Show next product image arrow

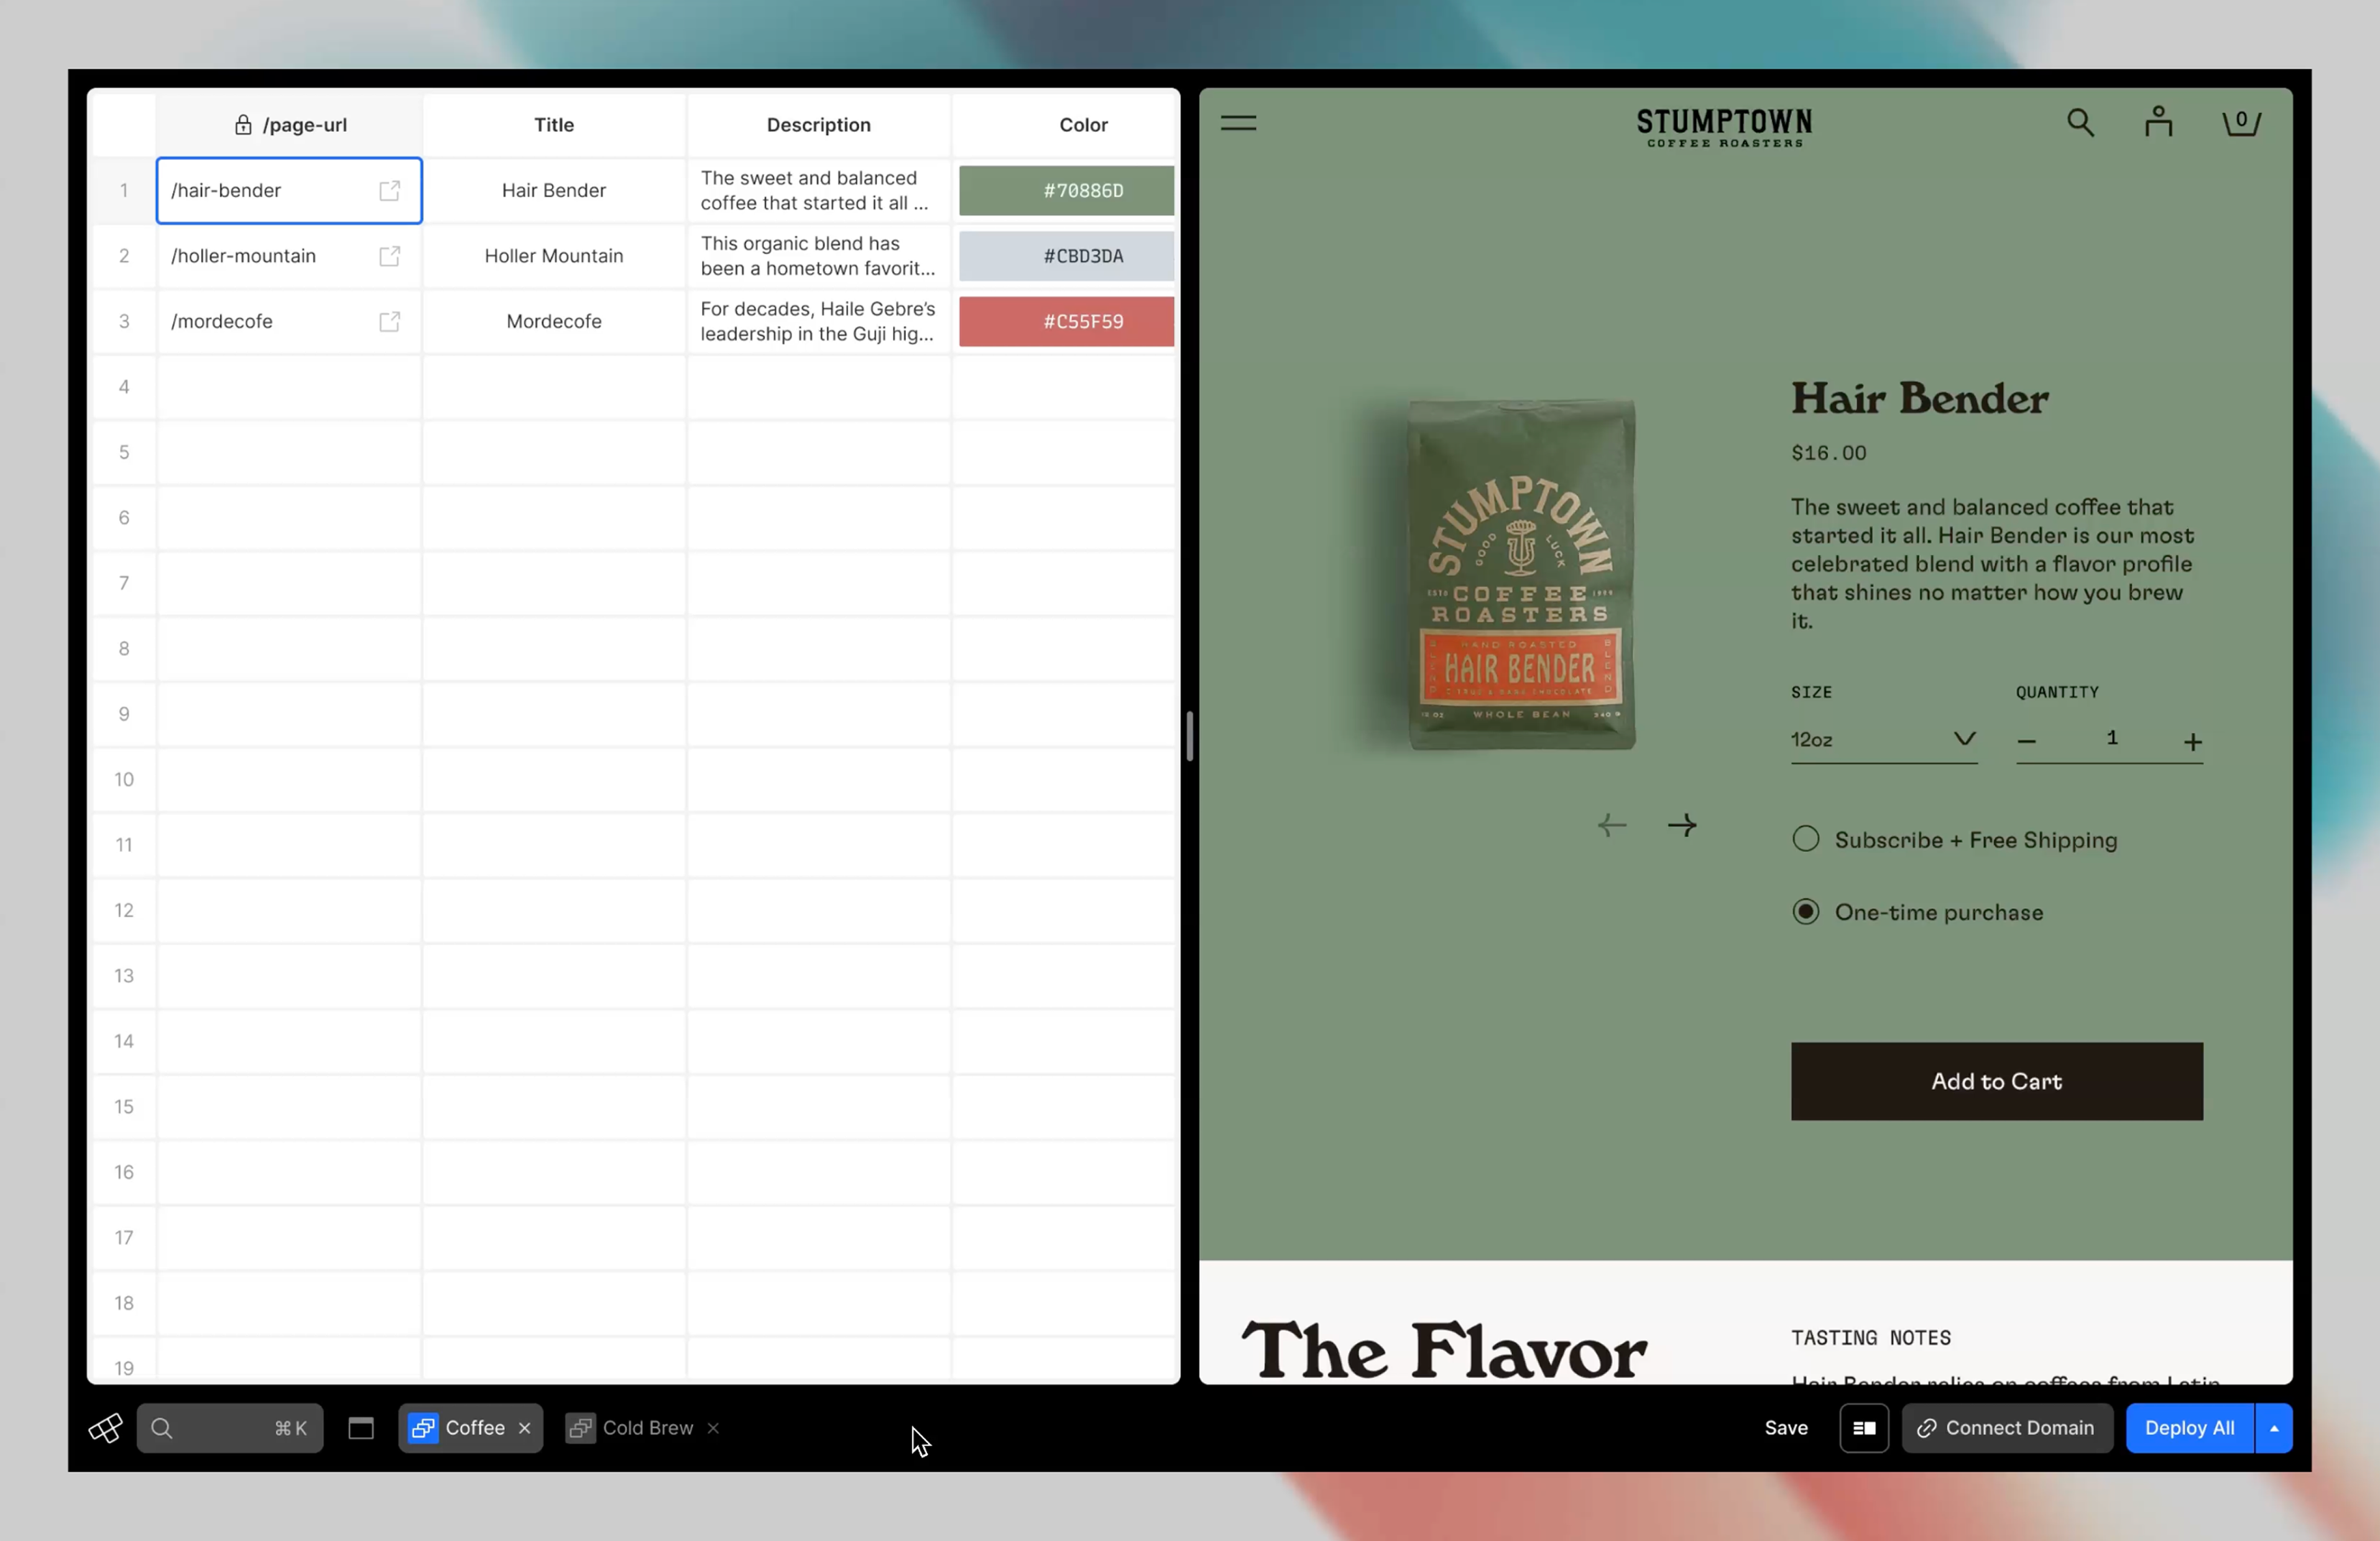(x=1682, y=825)
